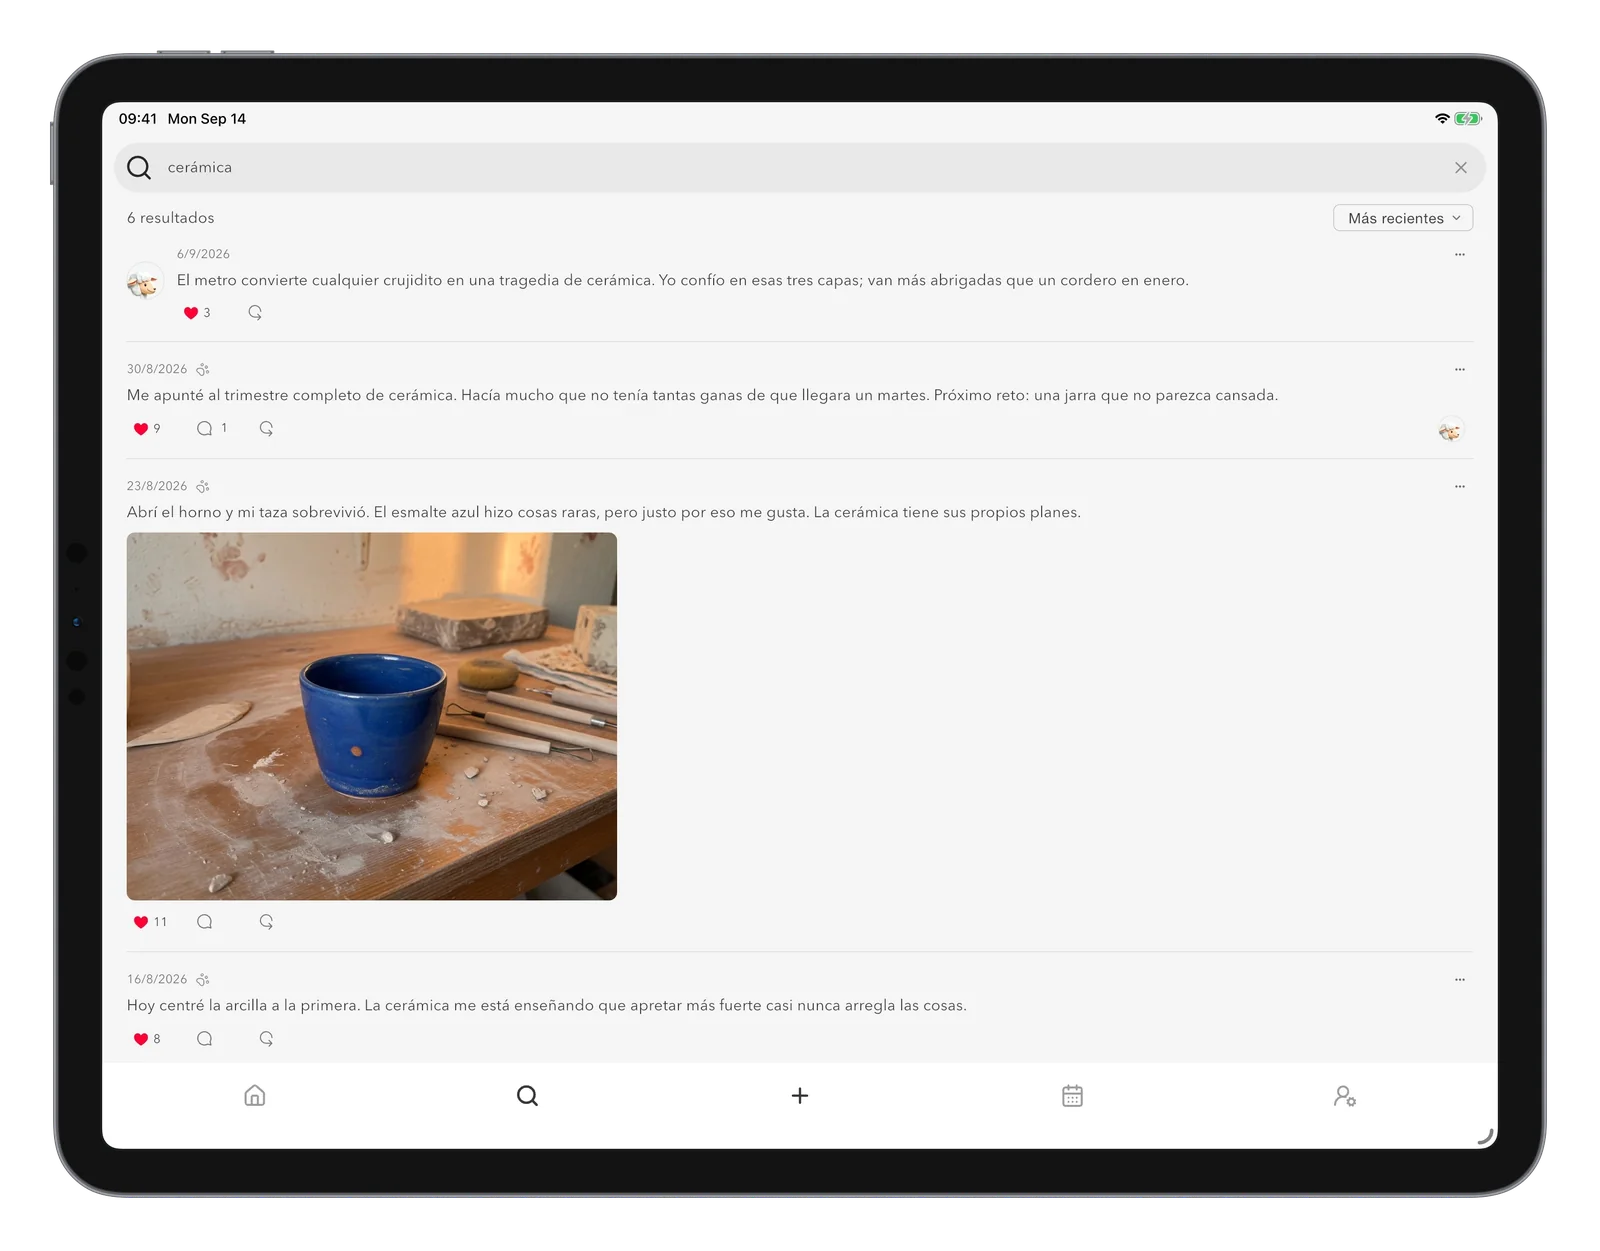Click the visibility icon beside 30/8/2026

coord(203,370)
